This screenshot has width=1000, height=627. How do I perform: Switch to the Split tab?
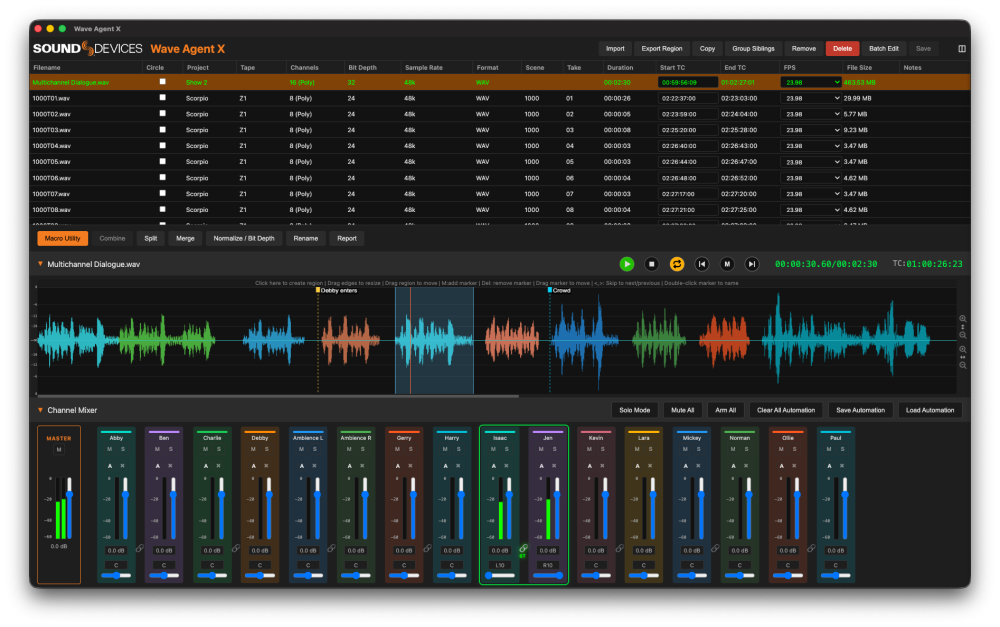pyautogui.click(x=151, y=239)
